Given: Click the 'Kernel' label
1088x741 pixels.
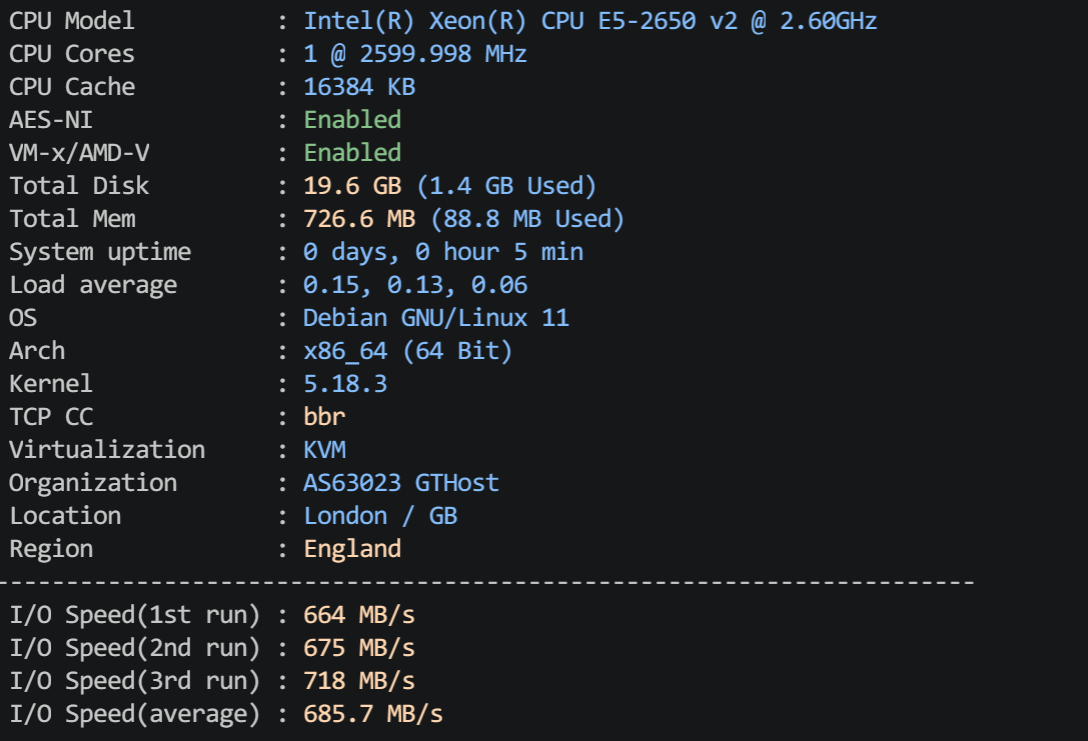Looking at the screenshot, I should click(51, 384).
